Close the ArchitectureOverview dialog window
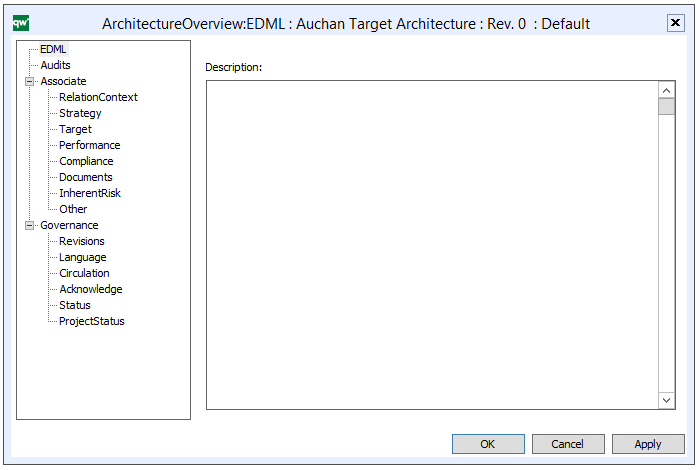Image resolution: width=700 pixels, height=470 pixels. [x=676, y=23]
